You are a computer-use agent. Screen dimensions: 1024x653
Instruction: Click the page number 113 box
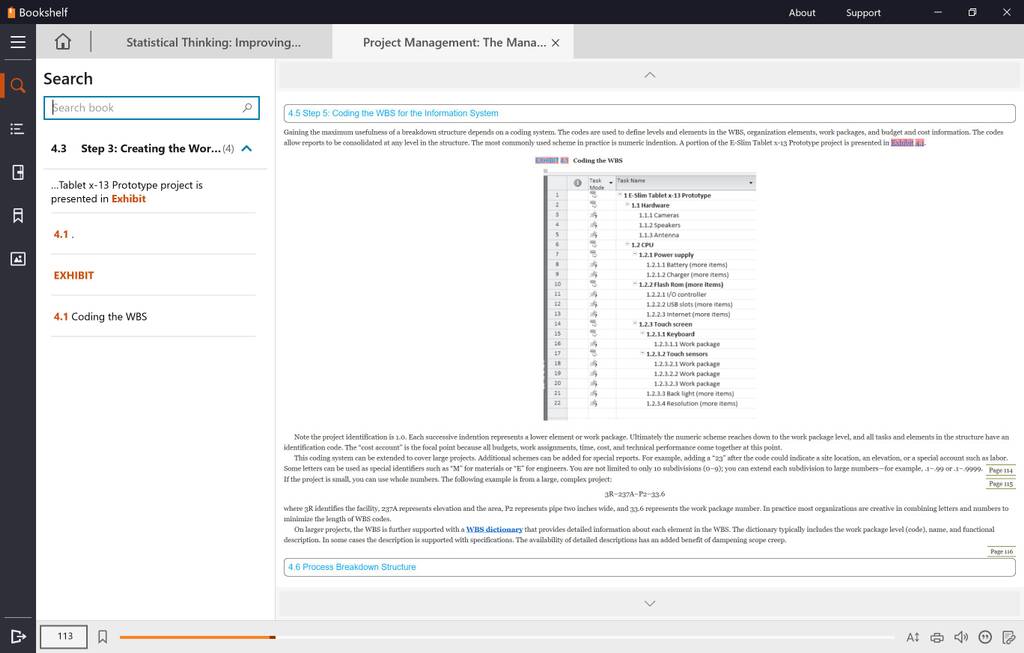(x=64, y=637)
